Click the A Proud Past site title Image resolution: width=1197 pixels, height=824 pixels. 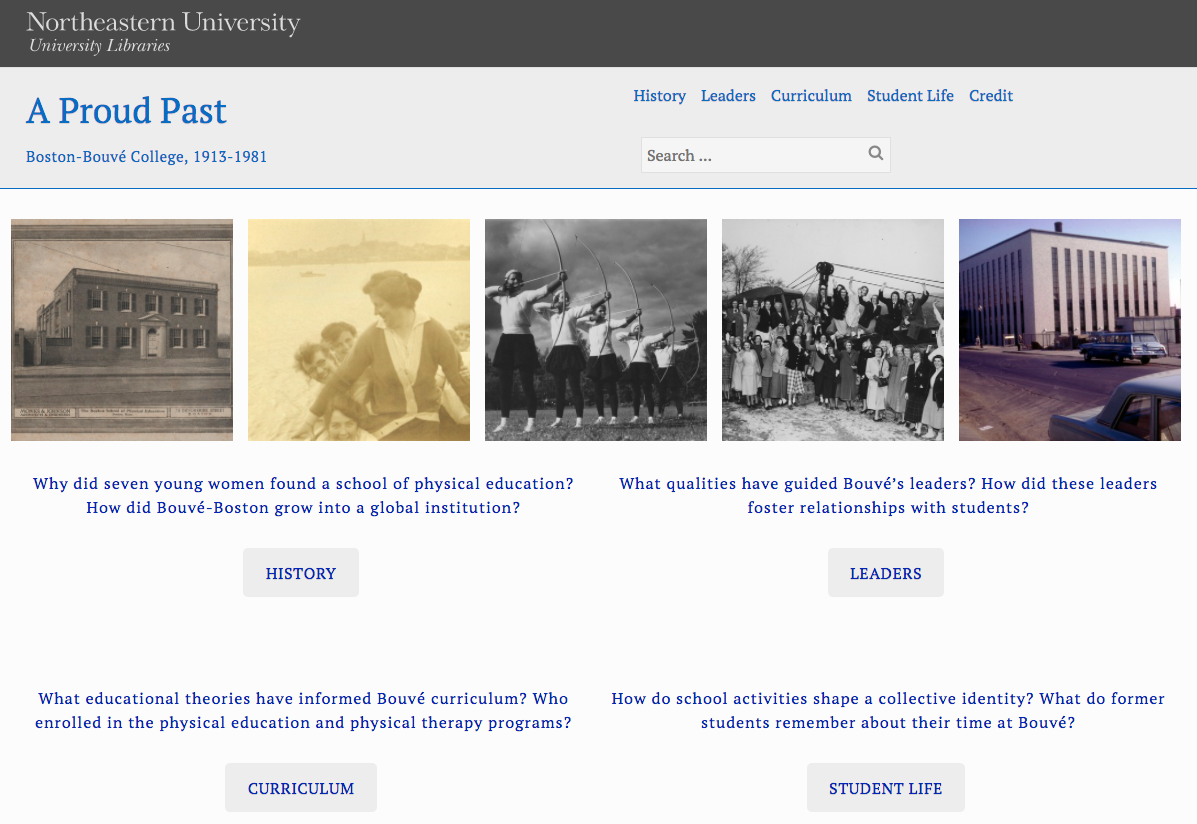click(127, 111)
